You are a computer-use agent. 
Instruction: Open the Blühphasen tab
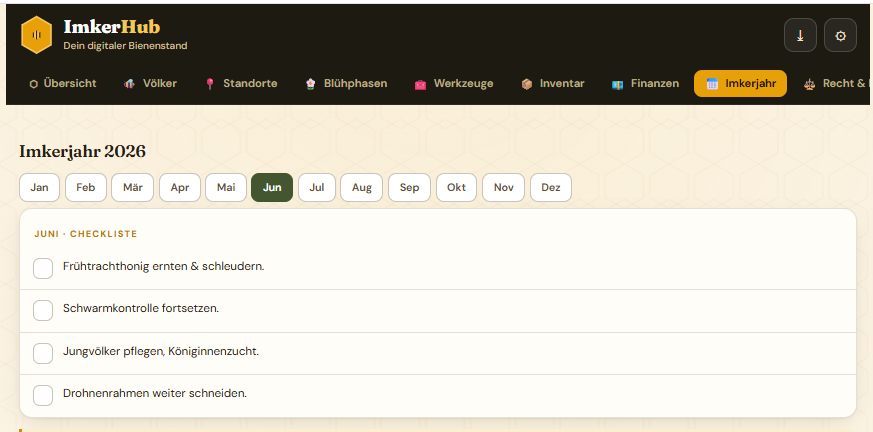point(346,84)
